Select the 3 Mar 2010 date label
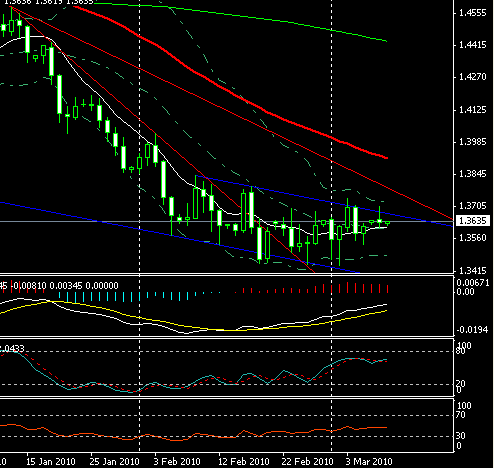Screen dimensions: 494x468 [369, 462]
